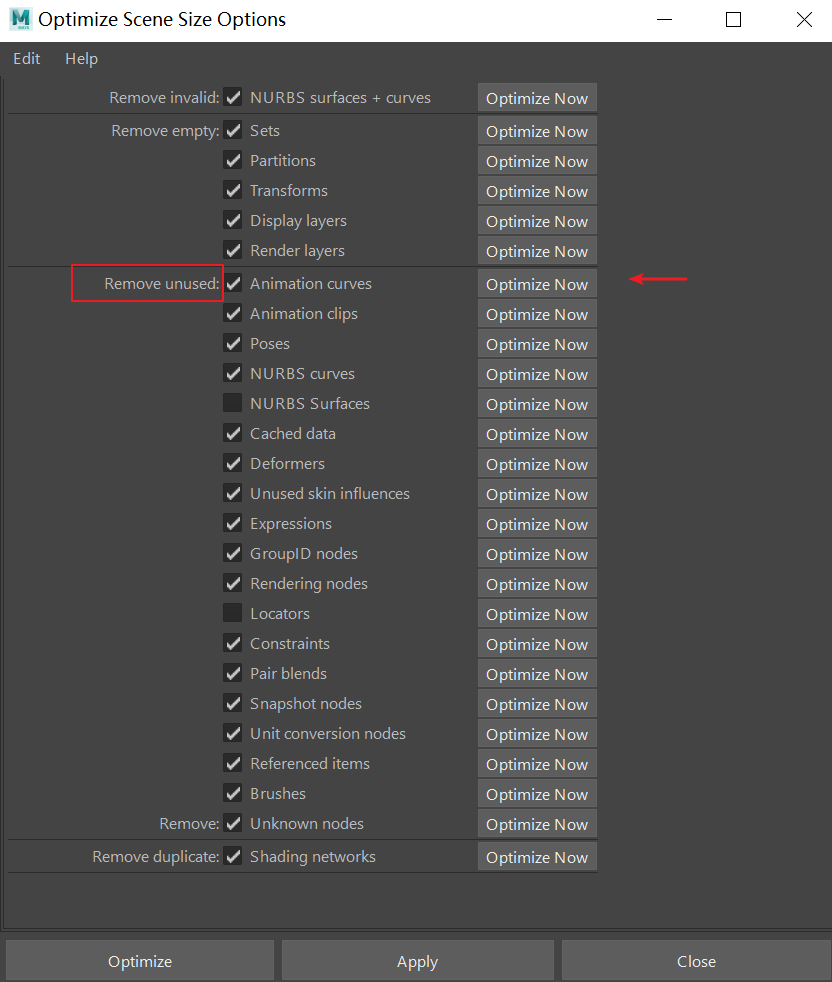Viewport: 832px width, 982px height.
Task: Uncheck NURBS surfaces + curves checkbox
Action: 233,97
